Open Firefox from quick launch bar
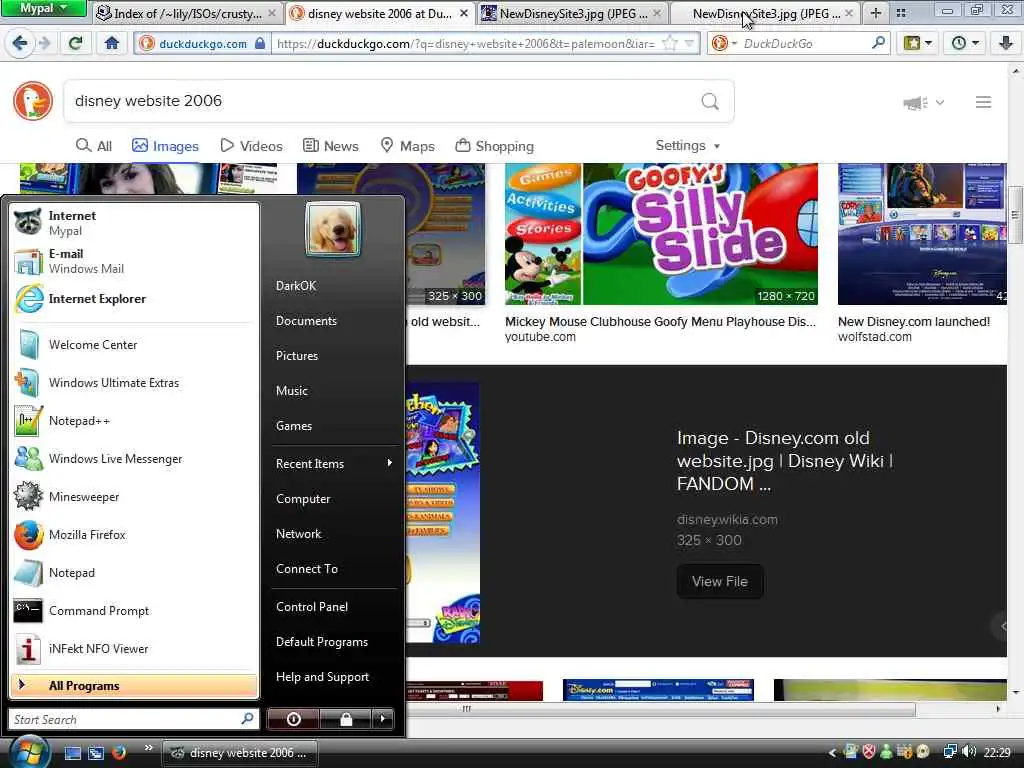Viewport: 1024px width, 768px height. (x=119, y=752)
